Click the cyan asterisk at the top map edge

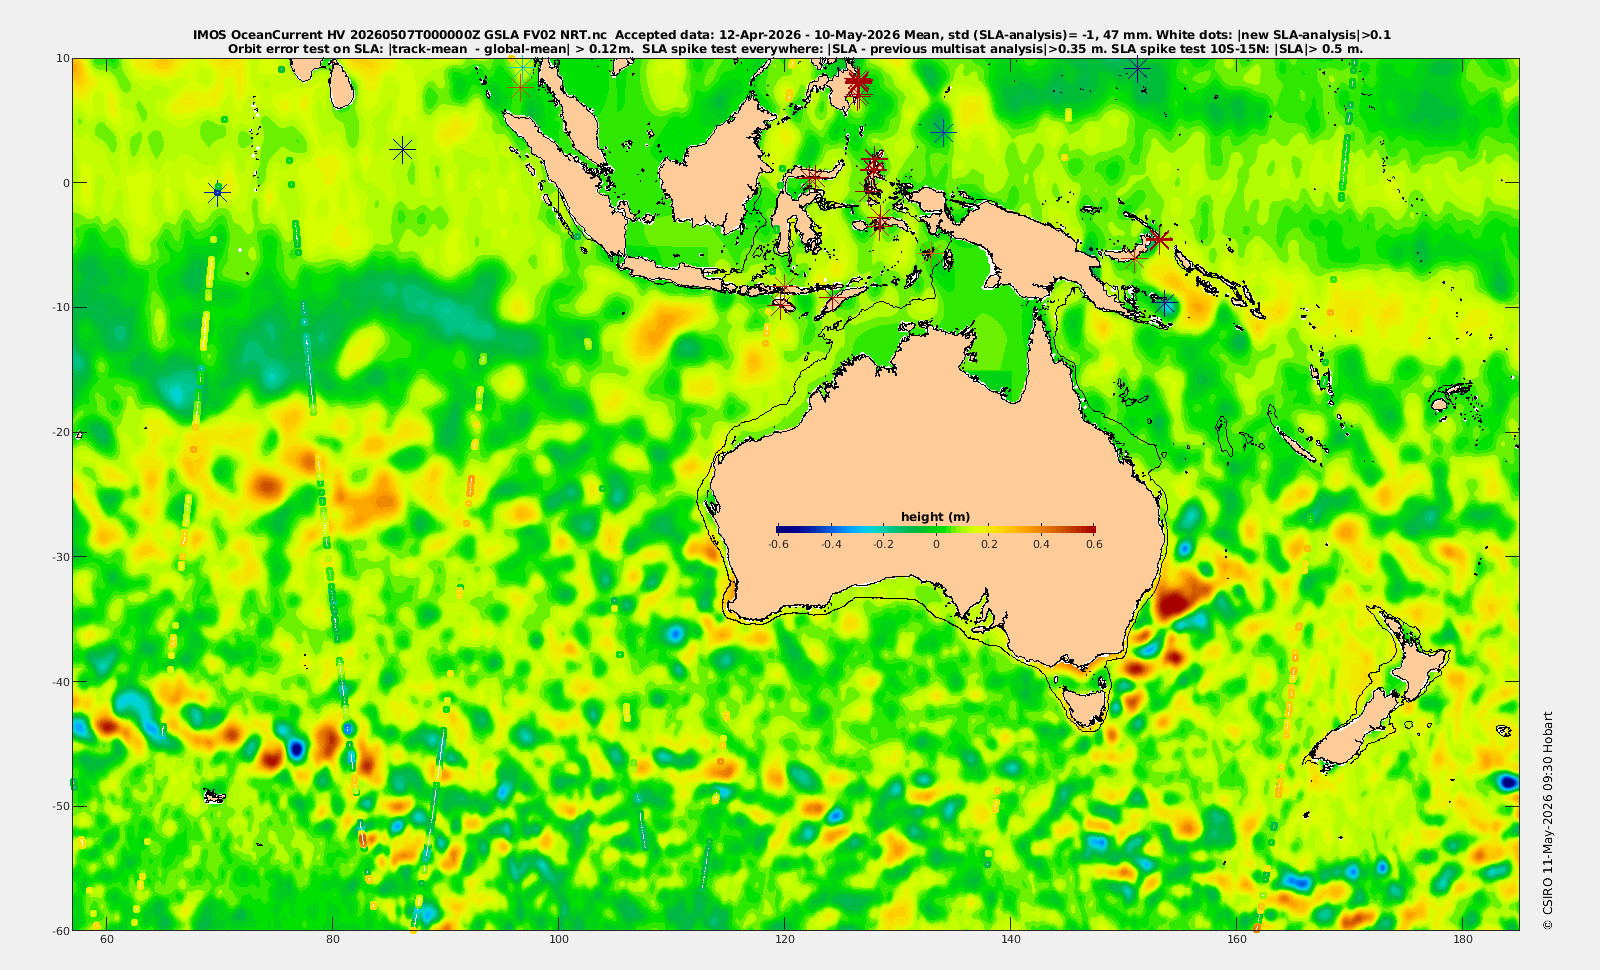[523, 66]
